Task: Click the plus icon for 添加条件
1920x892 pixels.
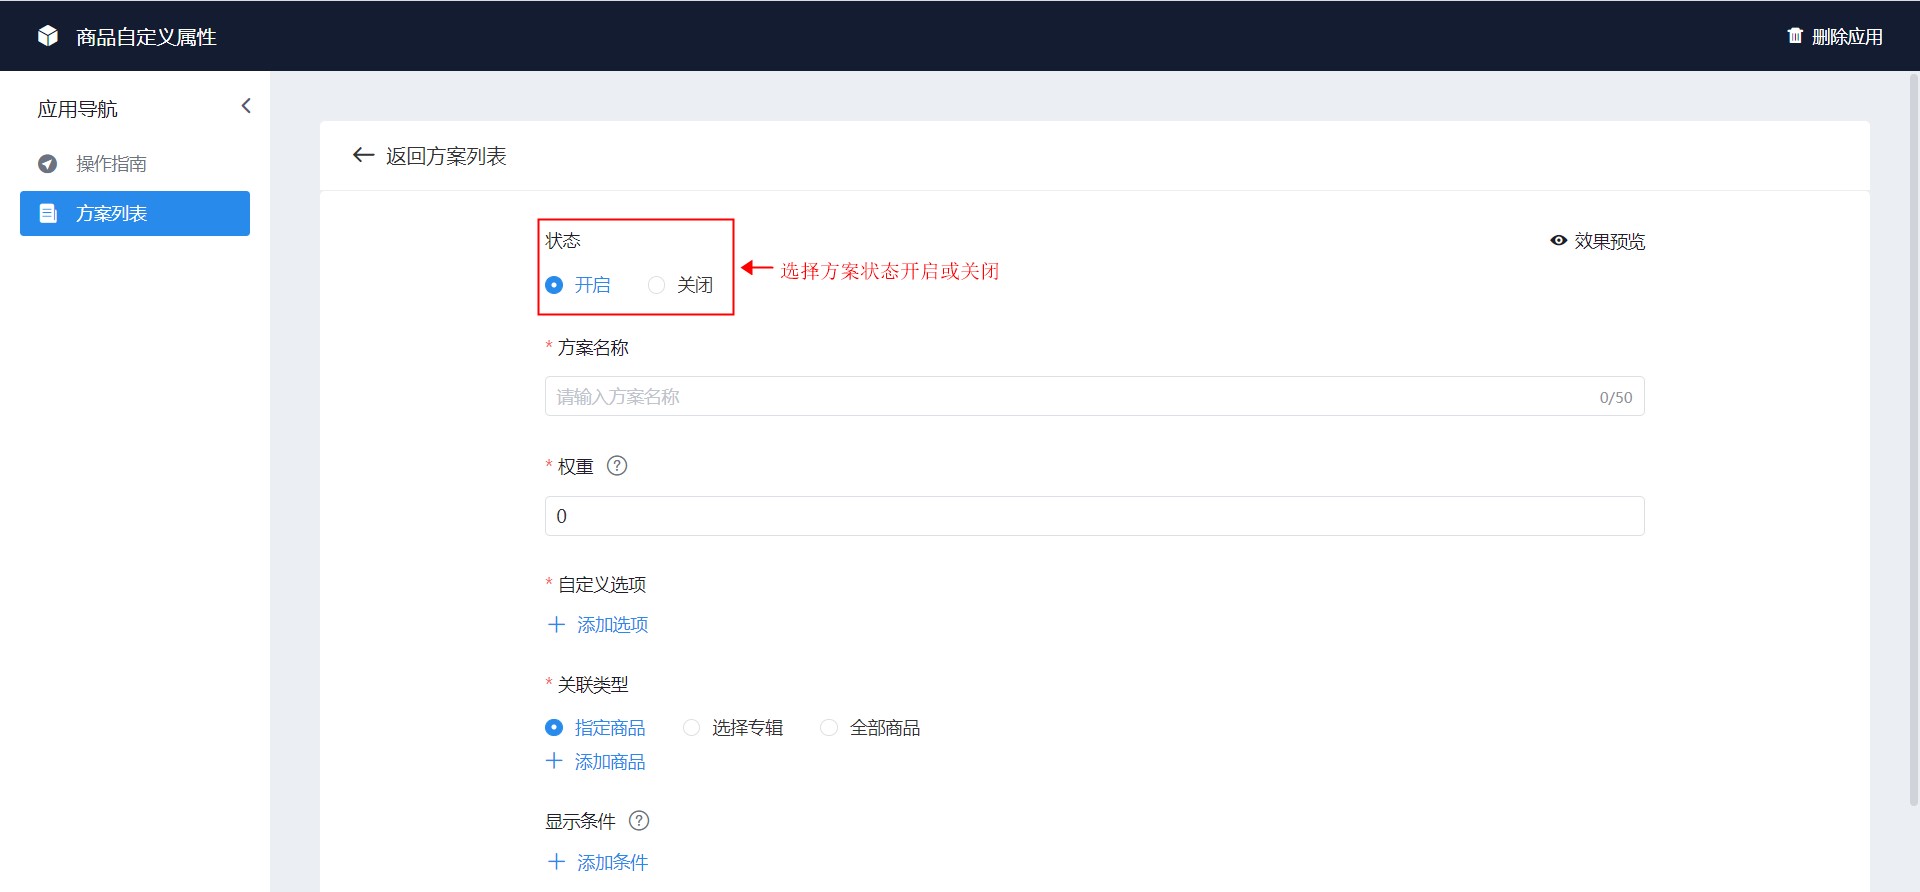Action: (x=556, y=861)
